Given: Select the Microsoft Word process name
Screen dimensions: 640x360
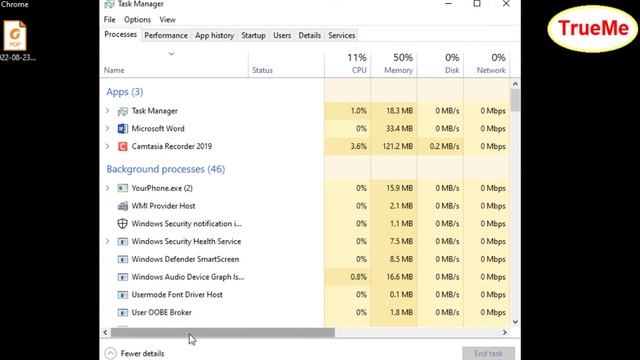Looking at the screenshot, I should coord(158,129).
